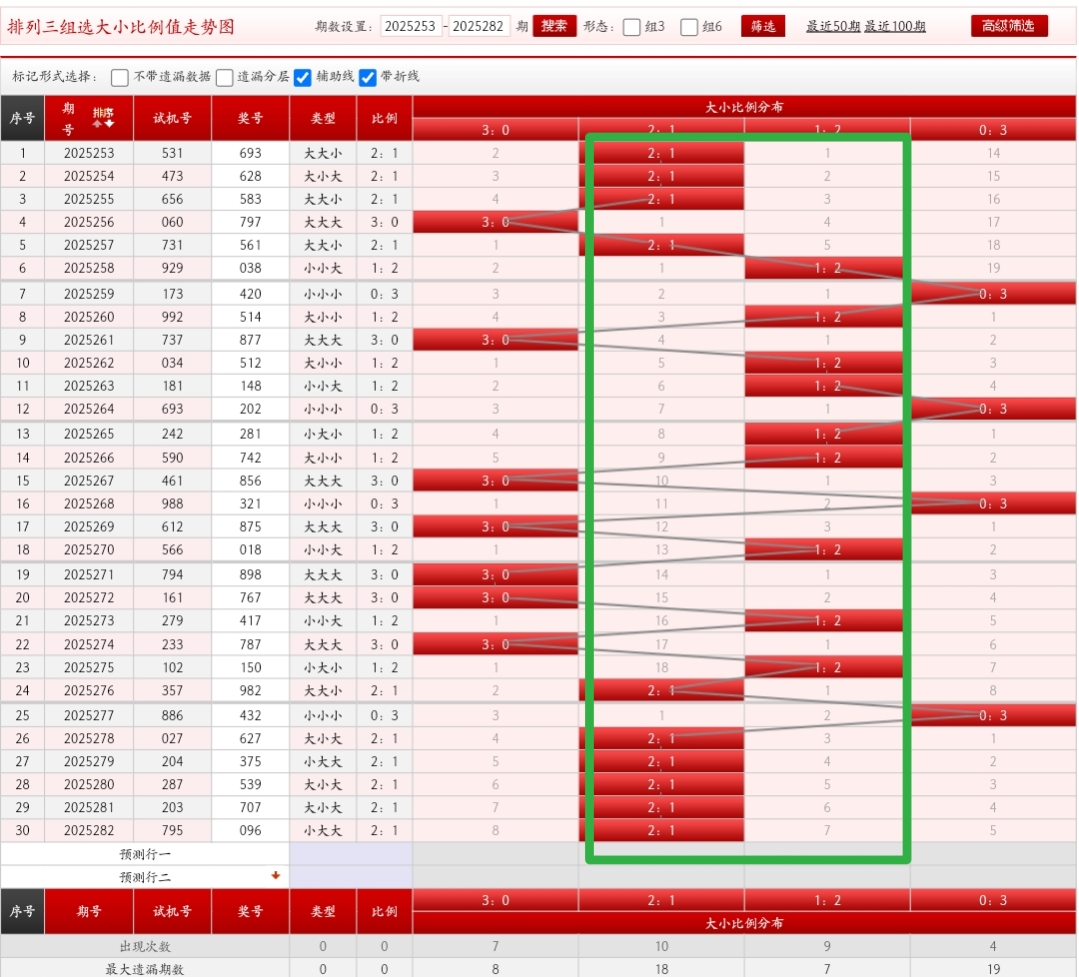Check the 组6 form checkbox
Viewport: 1079px width, 977px height.
689,27
